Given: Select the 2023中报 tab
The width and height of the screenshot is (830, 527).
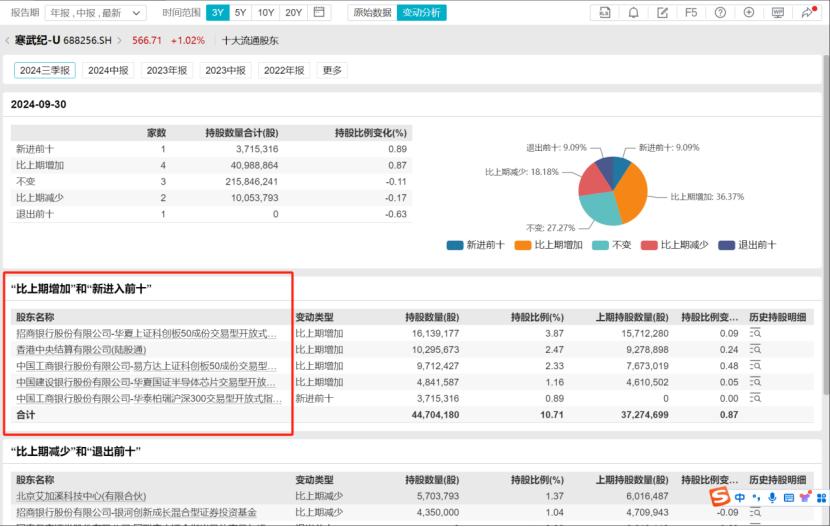Looking at the screenshot, I should pyautogui.click(x=225, y=70).
